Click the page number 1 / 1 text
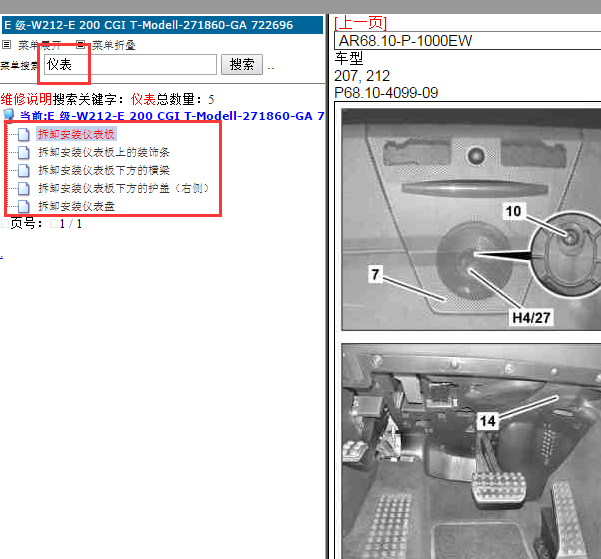The width and height of the screenshot is (601, 559). [71, 224]
